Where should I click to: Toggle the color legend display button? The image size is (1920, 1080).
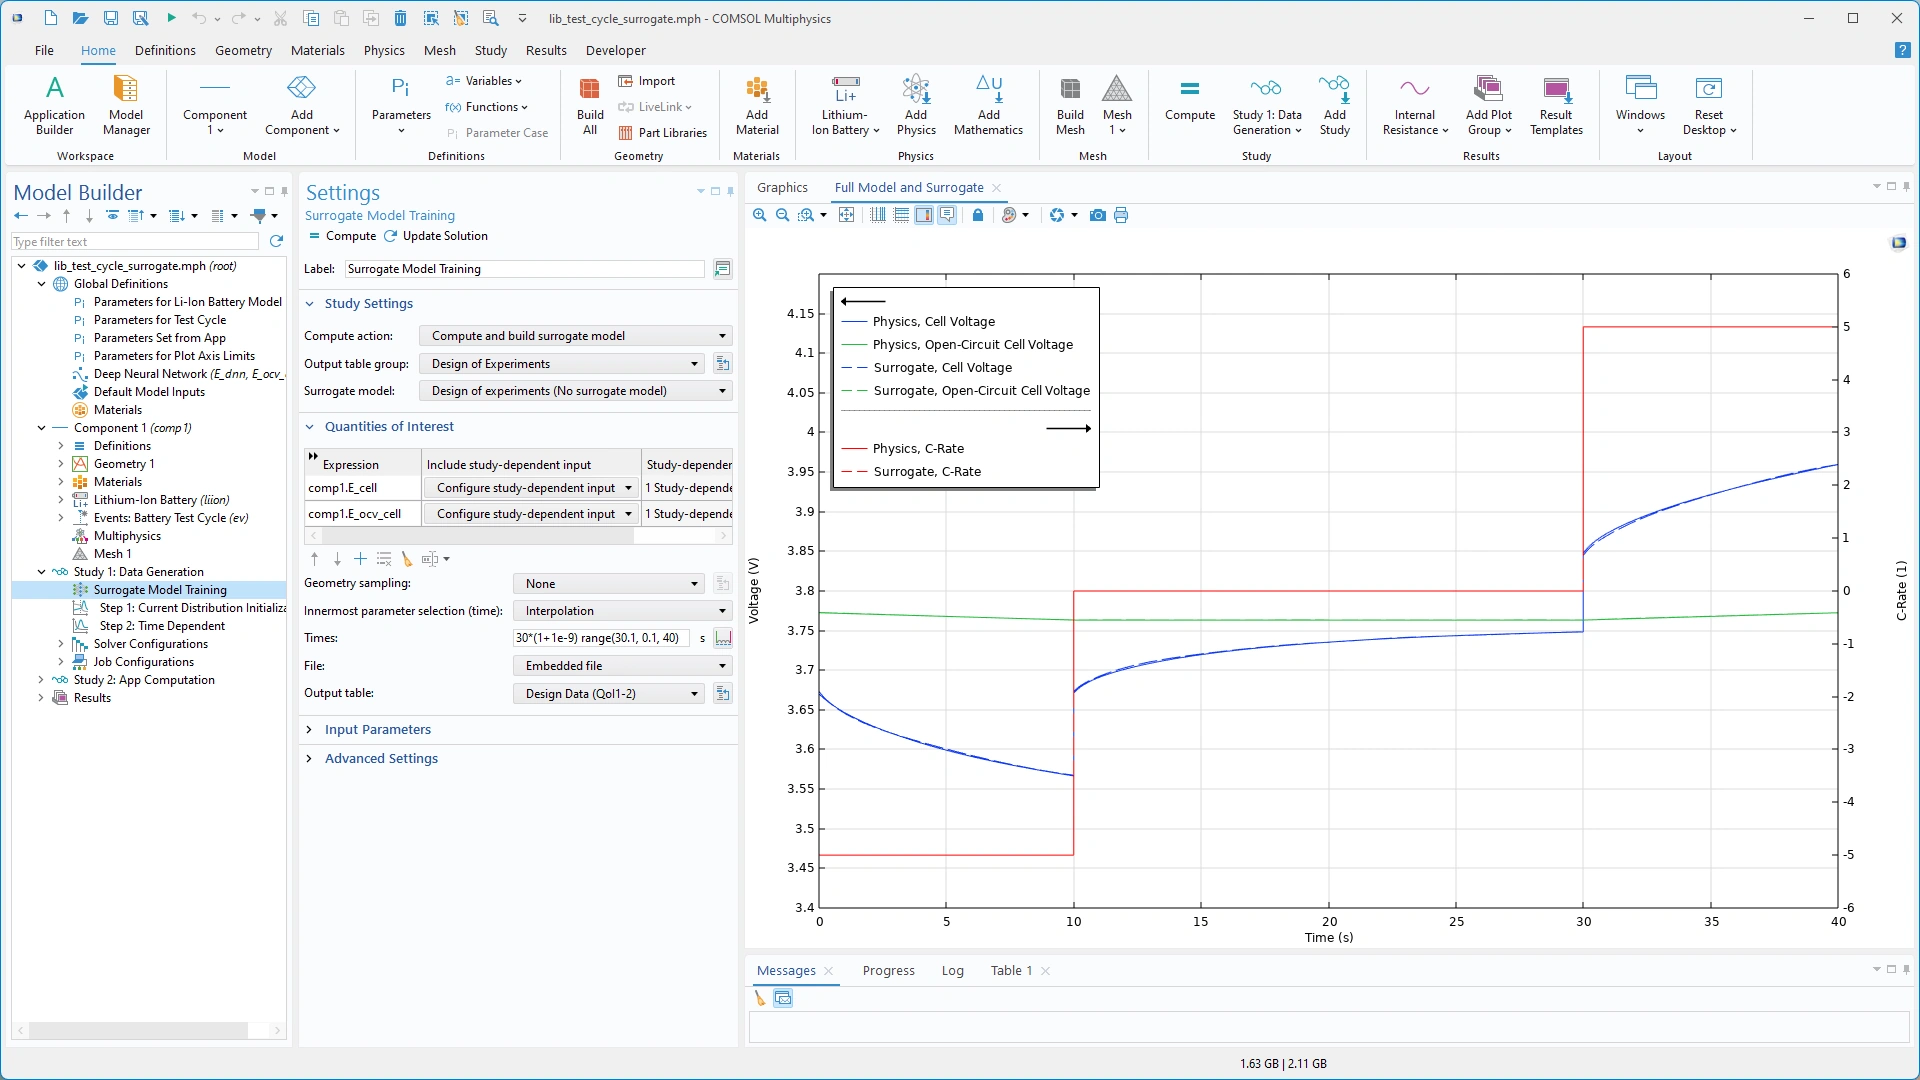pyautogui.click(x=923, y=215)
